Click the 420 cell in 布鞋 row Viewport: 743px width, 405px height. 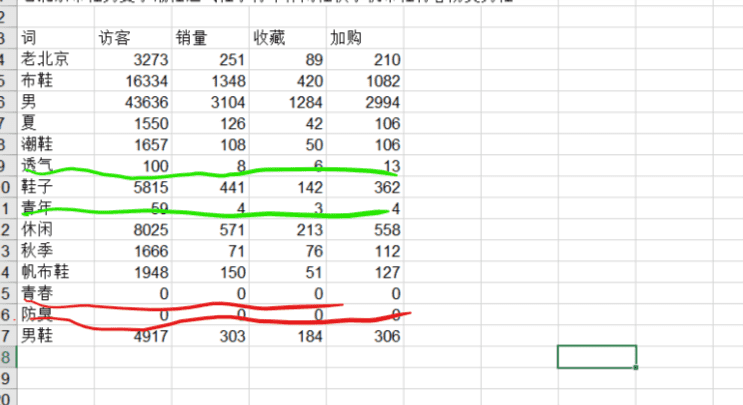pos(288,81)
